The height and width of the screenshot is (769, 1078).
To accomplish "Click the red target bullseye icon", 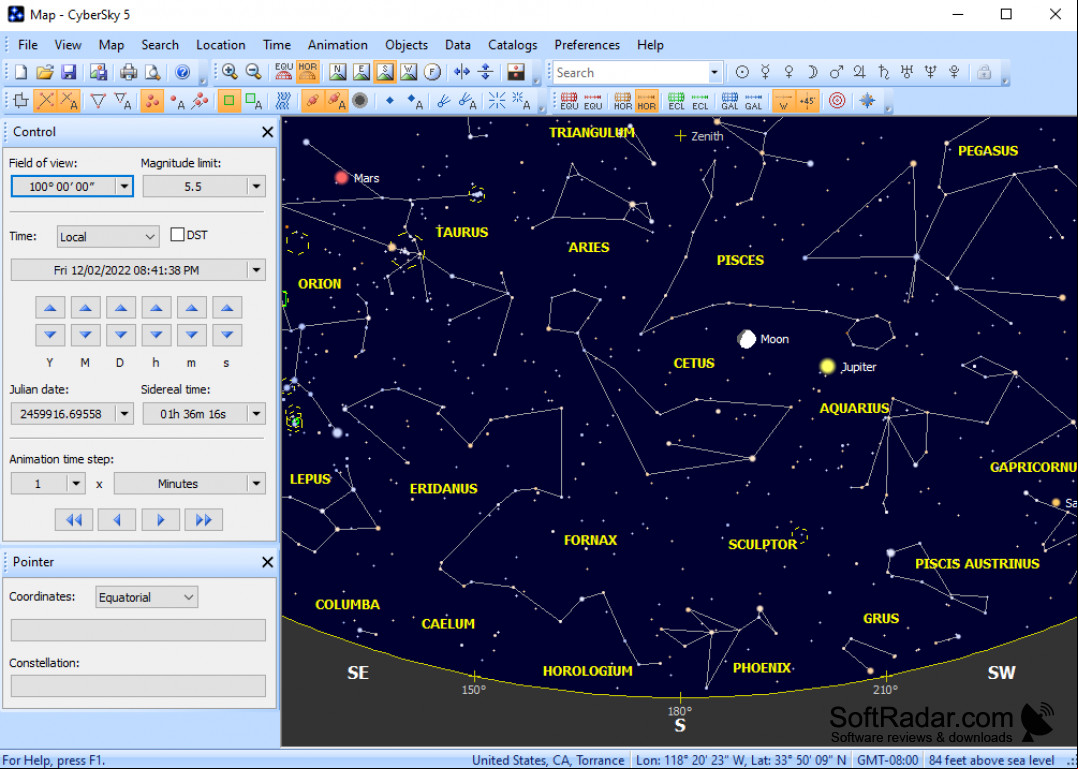I will coord(837,101).
